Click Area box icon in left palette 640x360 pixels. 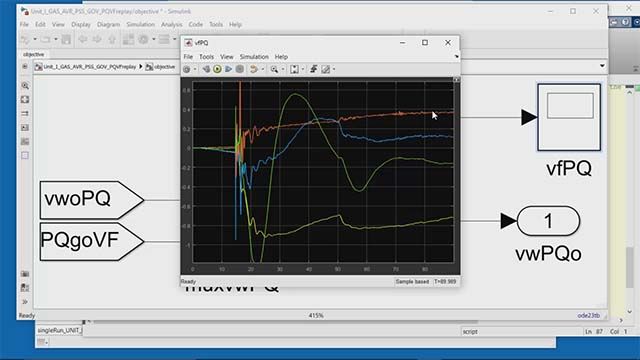[25, 156]
